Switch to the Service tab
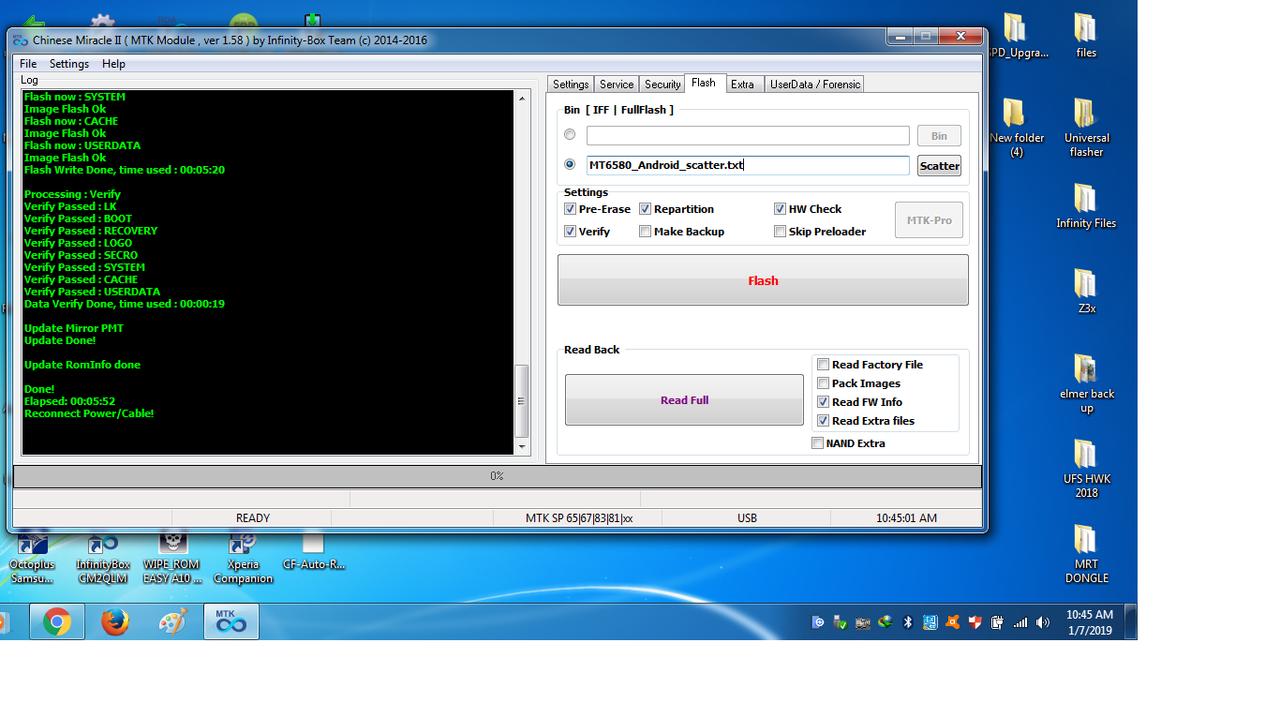Screen dimensions: 1280x720 (617, 84)
